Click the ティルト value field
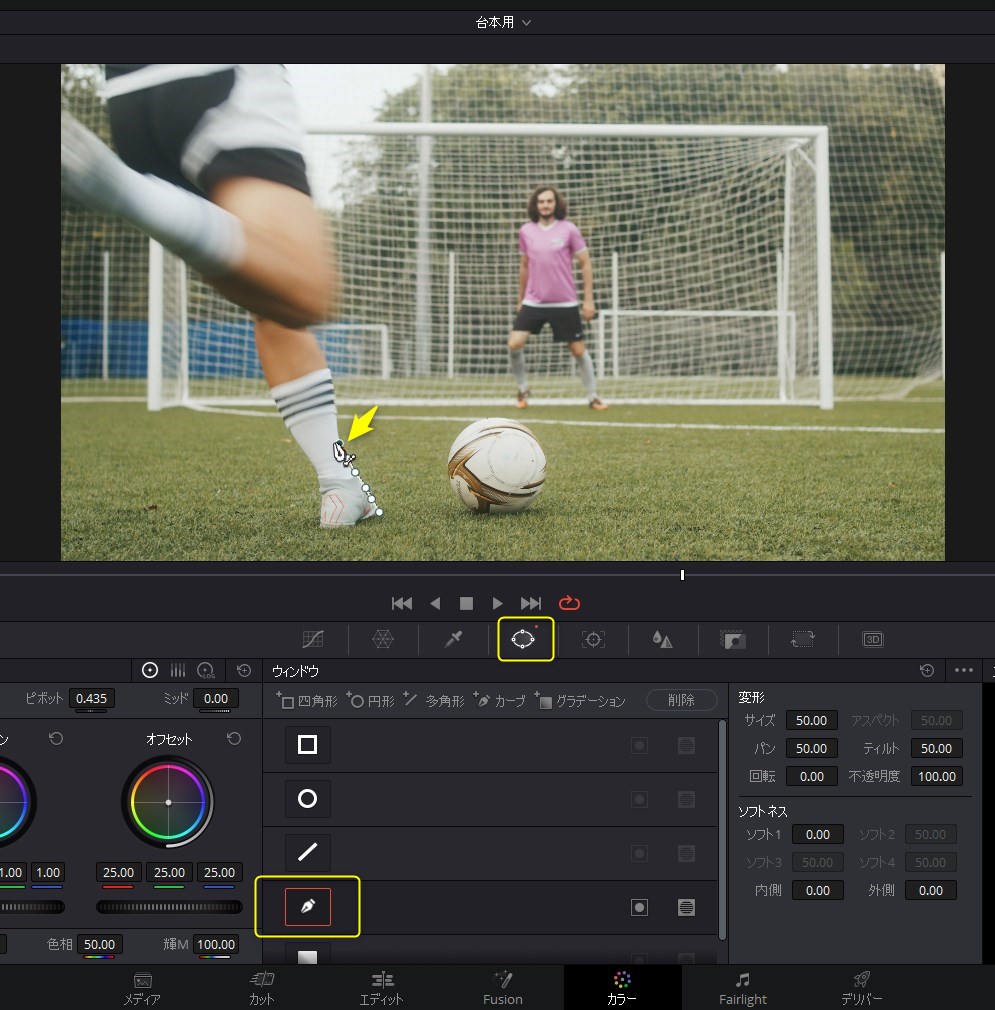This screenshot has height=1010, width=995. [x=936, y=748]
